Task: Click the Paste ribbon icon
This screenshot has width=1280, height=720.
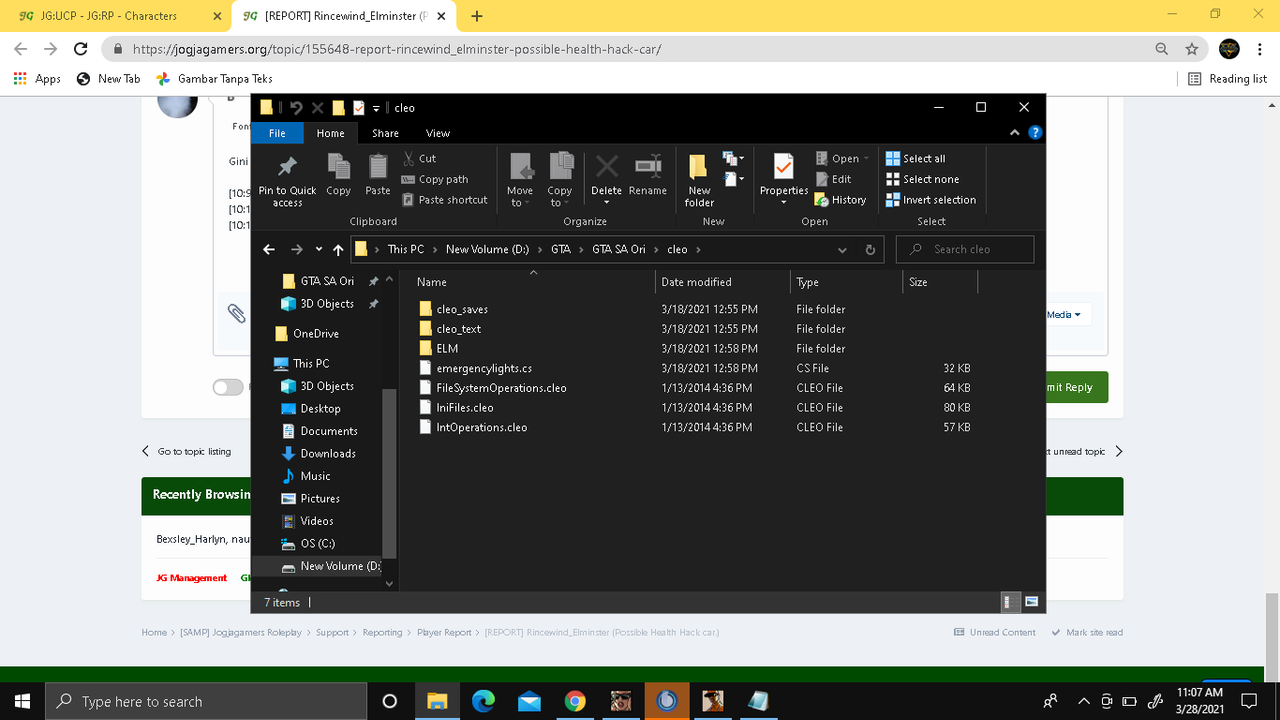Action: point(378,175)
